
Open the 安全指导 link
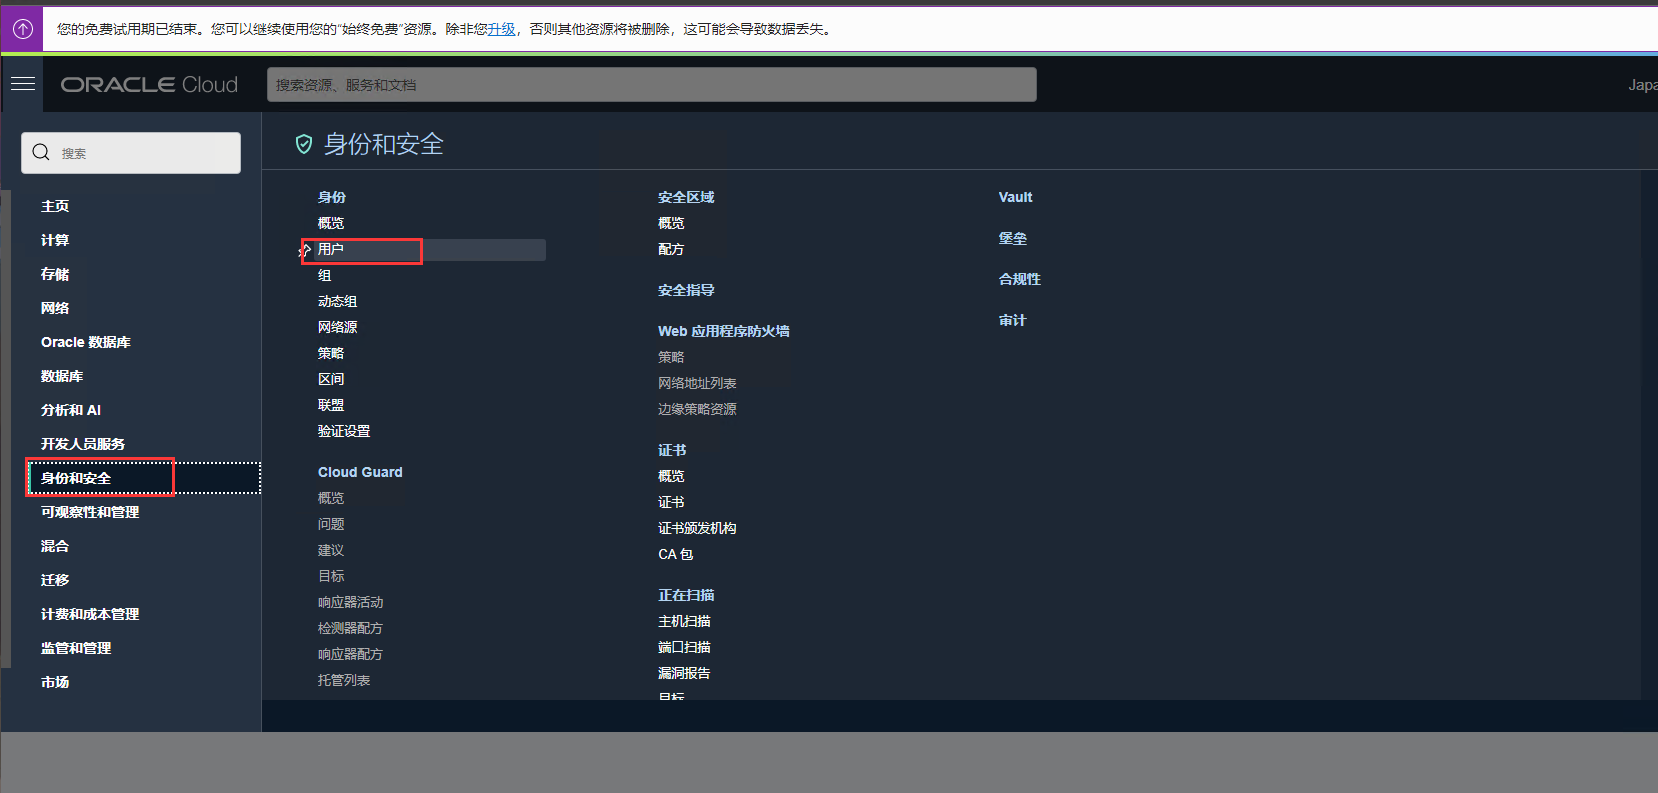pyautogui.click(x=686, y=290)
